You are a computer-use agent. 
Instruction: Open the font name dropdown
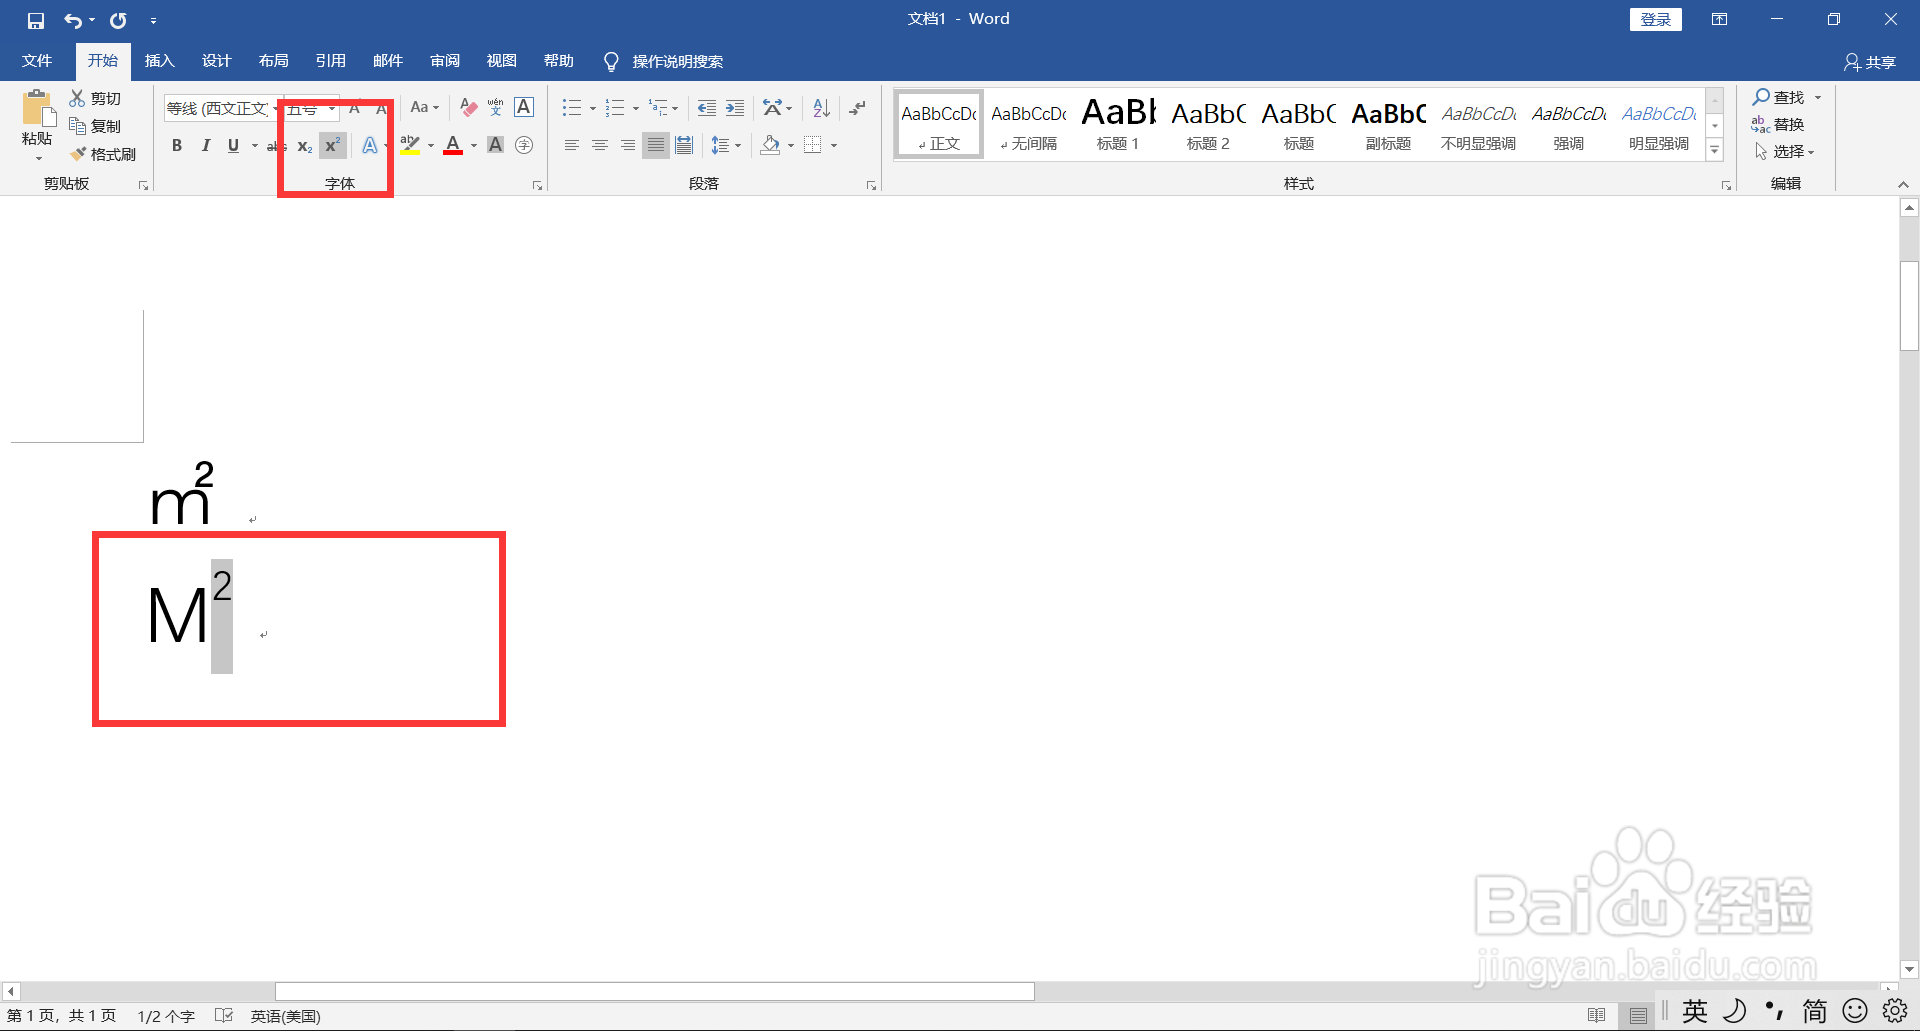(x=276, y=108)
